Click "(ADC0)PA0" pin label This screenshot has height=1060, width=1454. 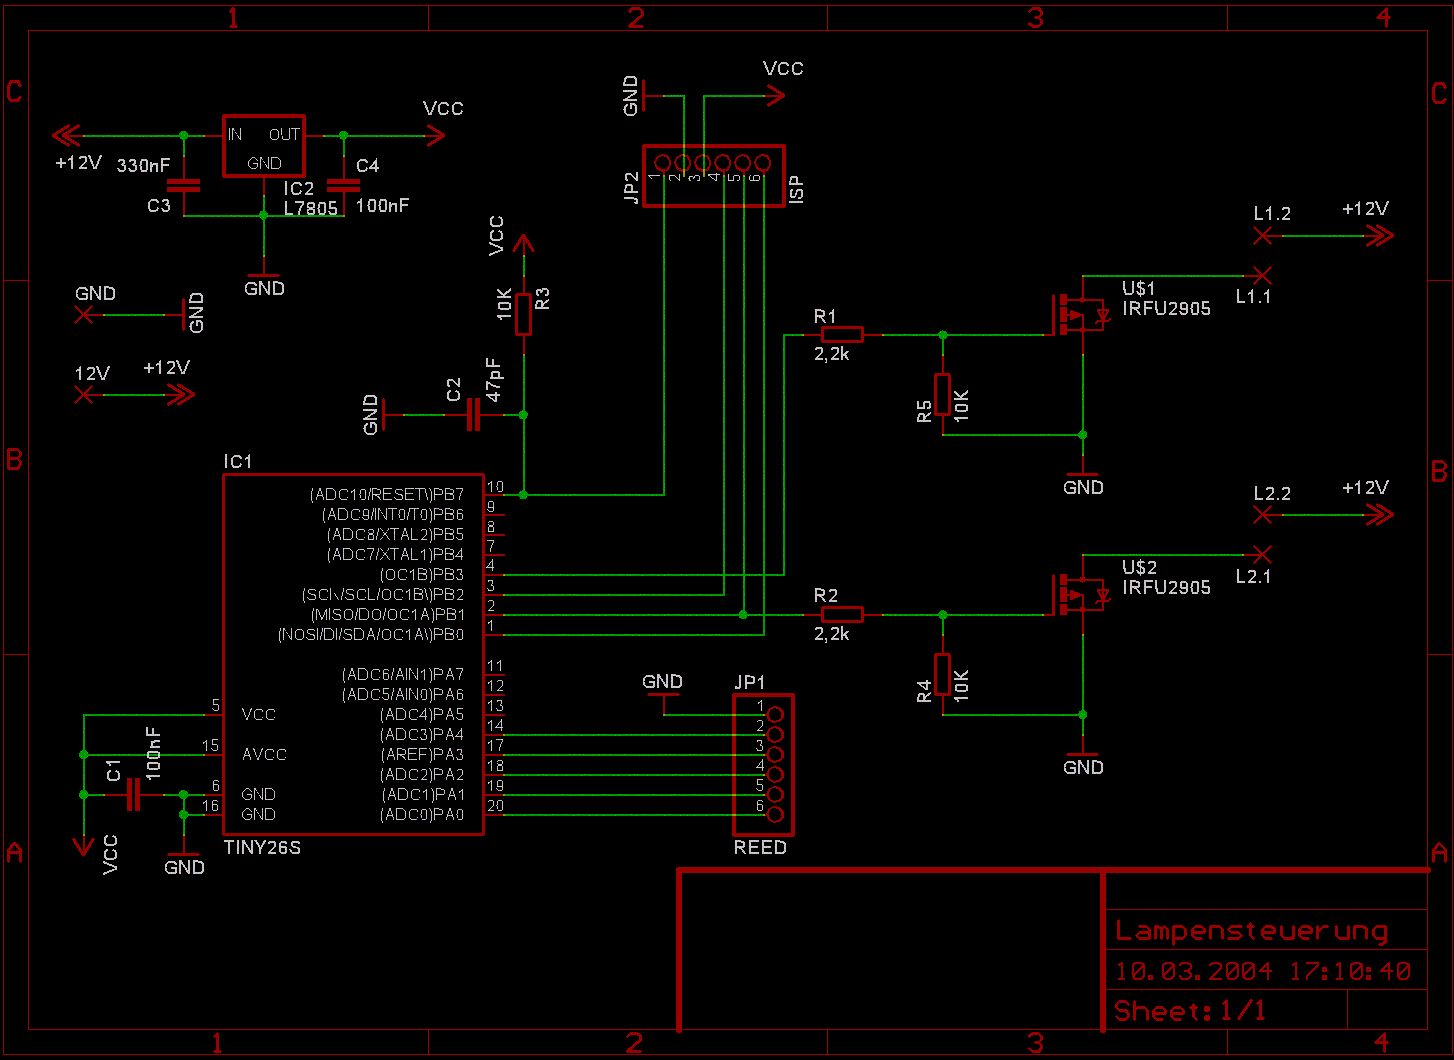(x=422, y=815)
